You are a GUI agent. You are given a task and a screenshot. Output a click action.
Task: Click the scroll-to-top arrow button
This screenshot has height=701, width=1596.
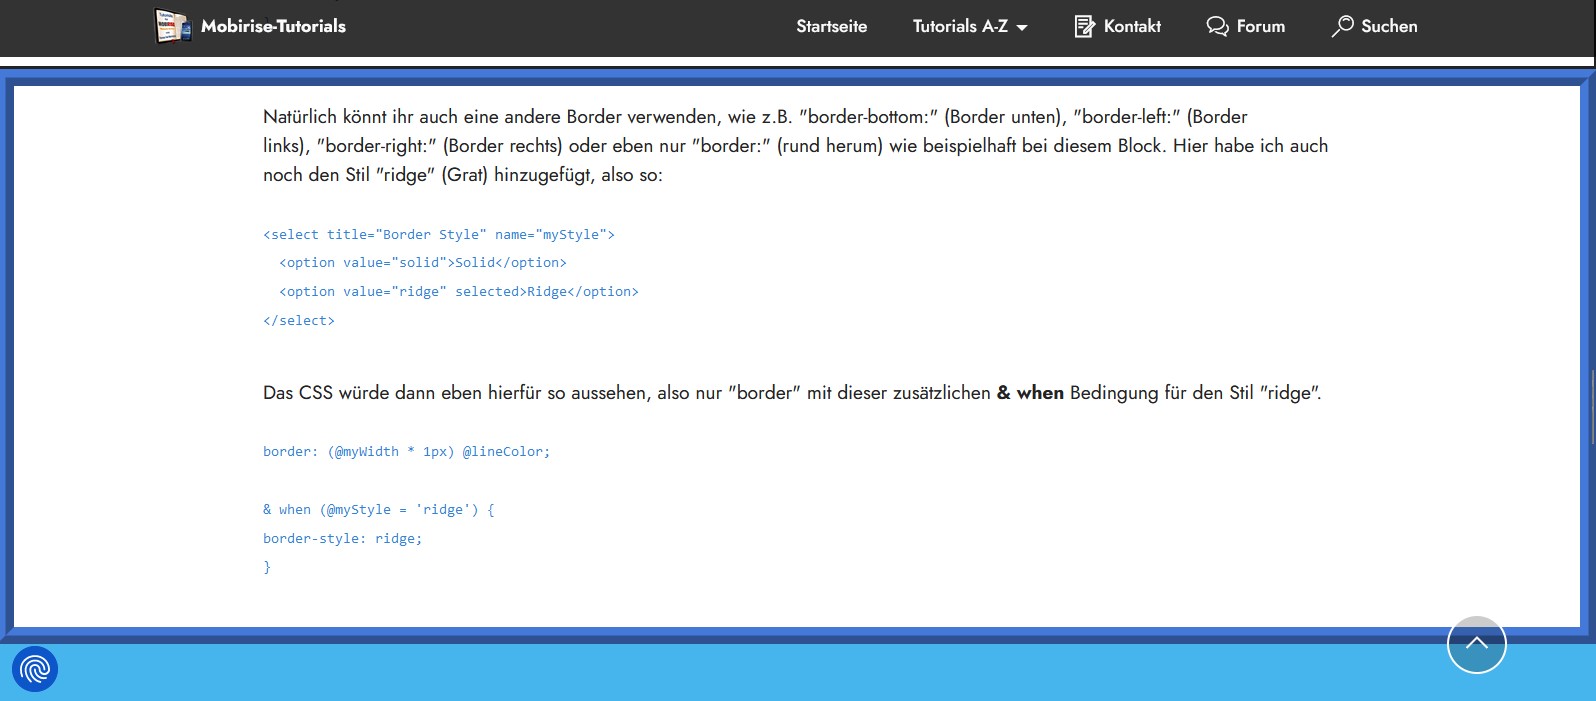[x=1476, y=645]
